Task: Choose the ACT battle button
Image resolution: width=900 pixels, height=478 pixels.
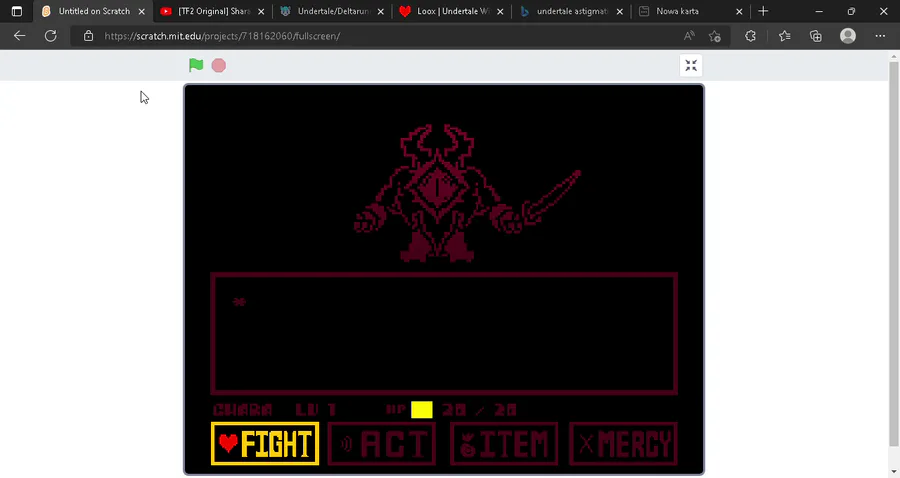Action: coord(382,444)
